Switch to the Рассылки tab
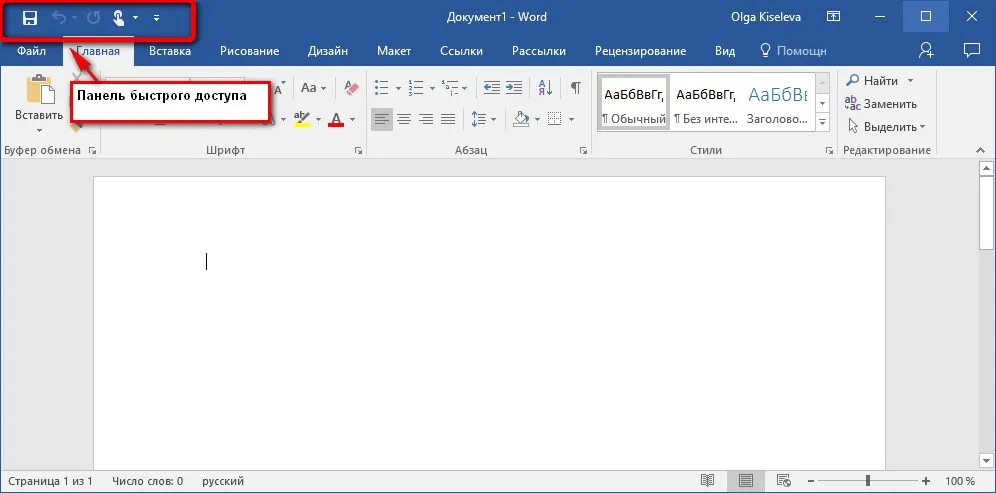996x493 pixels. point(539,51)
